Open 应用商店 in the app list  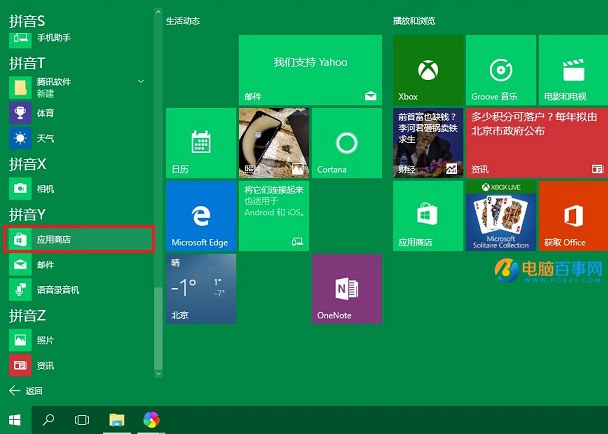point(79,239)
